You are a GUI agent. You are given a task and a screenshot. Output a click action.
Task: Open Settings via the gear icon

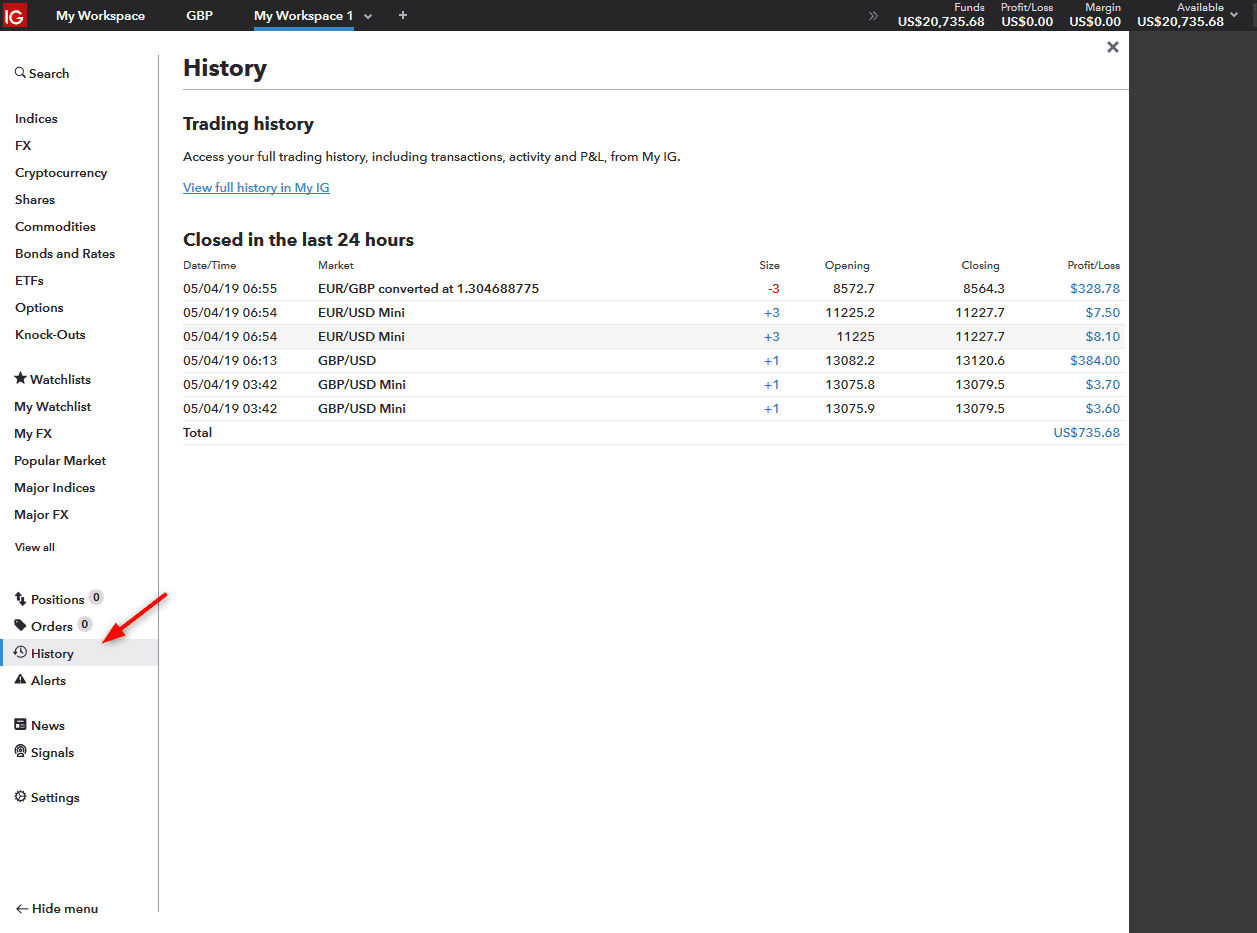20,797
